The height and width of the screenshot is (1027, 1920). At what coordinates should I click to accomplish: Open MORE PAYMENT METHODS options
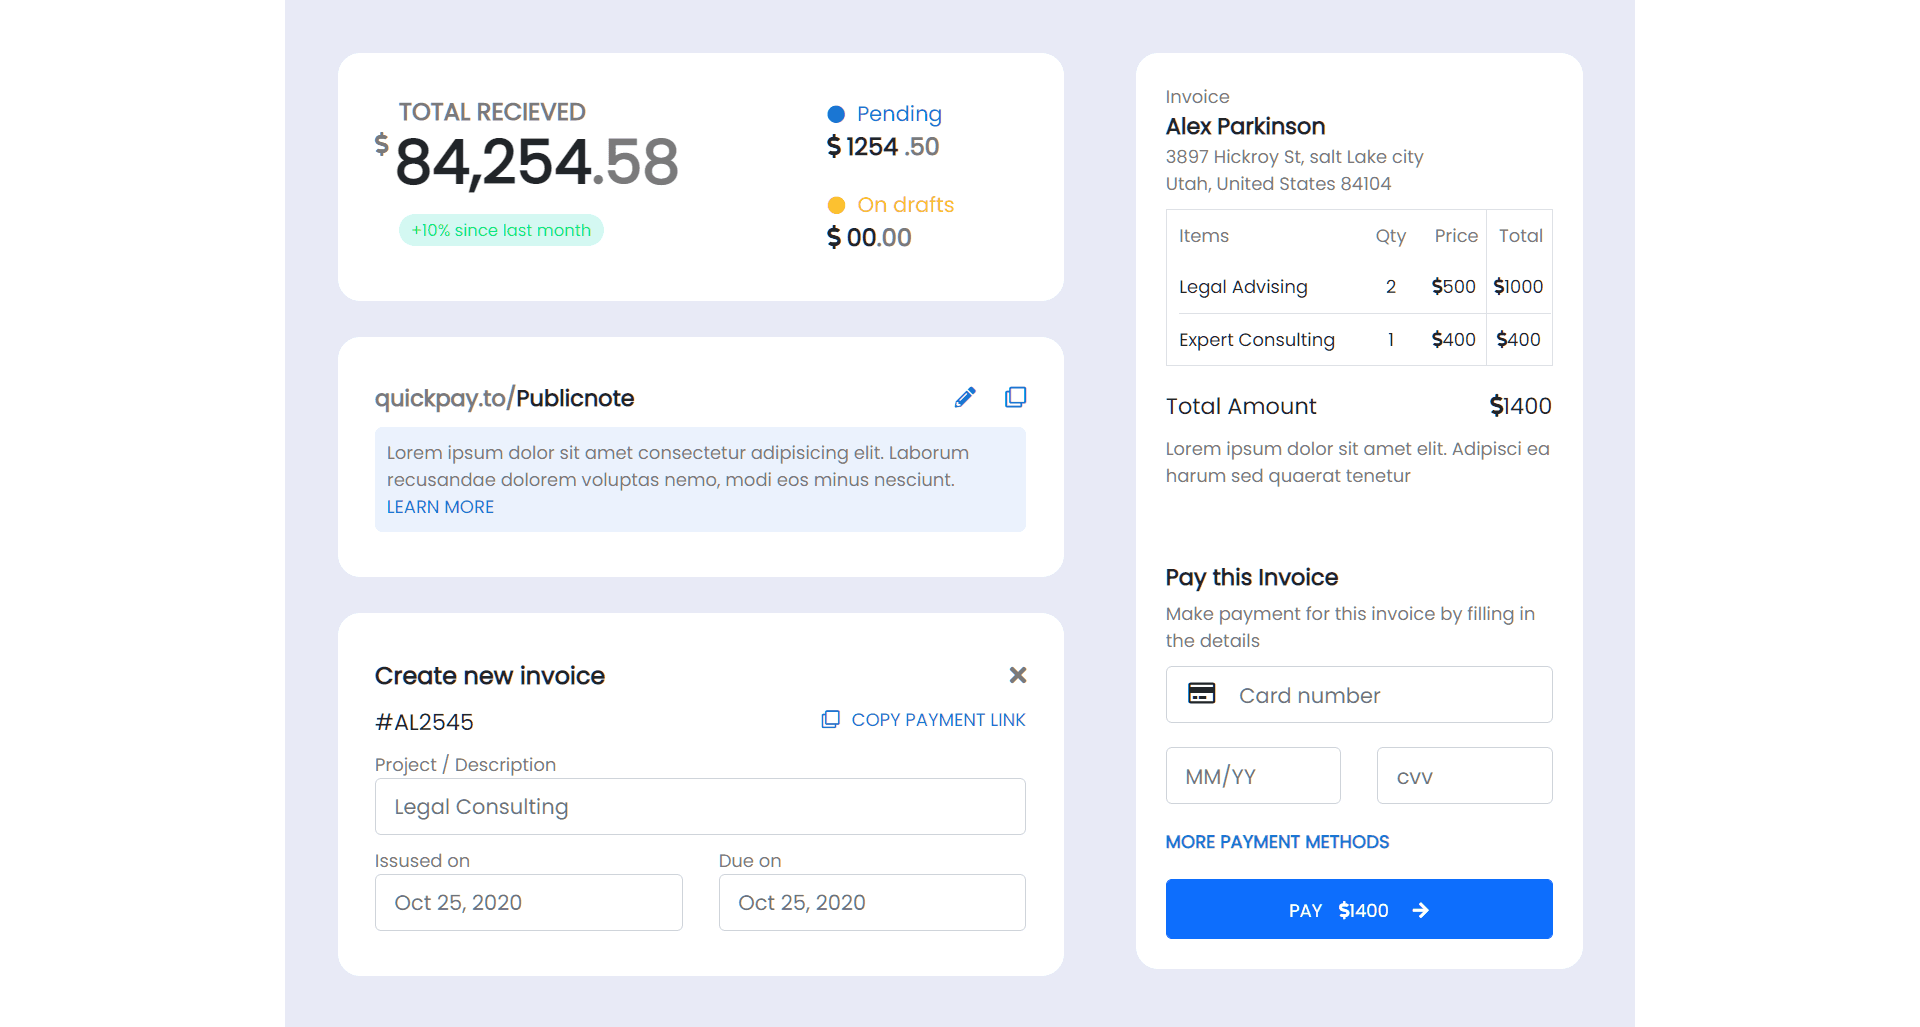coord(1277,842)
